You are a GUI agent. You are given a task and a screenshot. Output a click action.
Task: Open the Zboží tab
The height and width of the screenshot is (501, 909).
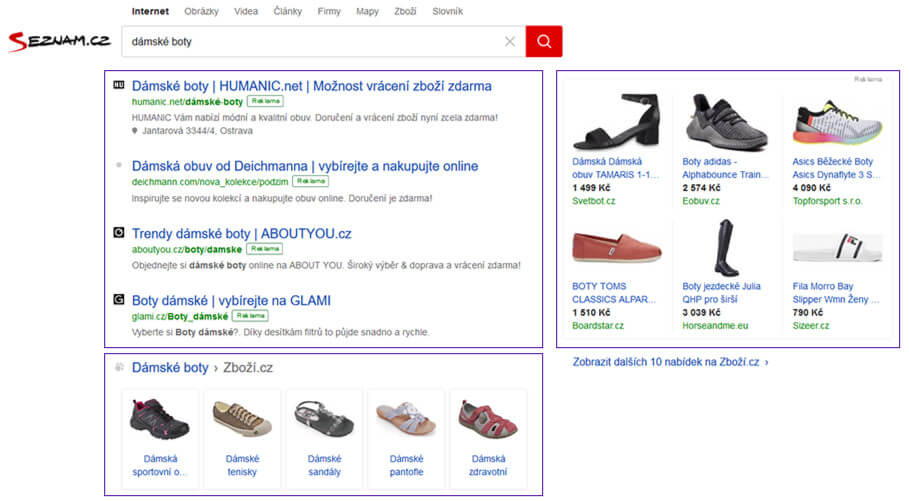[405, 11]
